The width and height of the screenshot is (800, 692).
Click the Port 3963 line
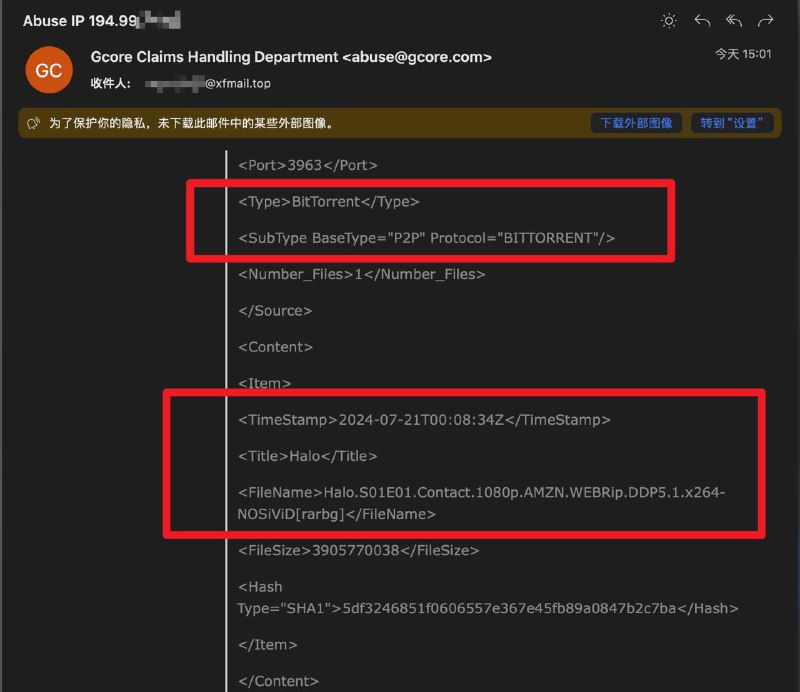307,165
